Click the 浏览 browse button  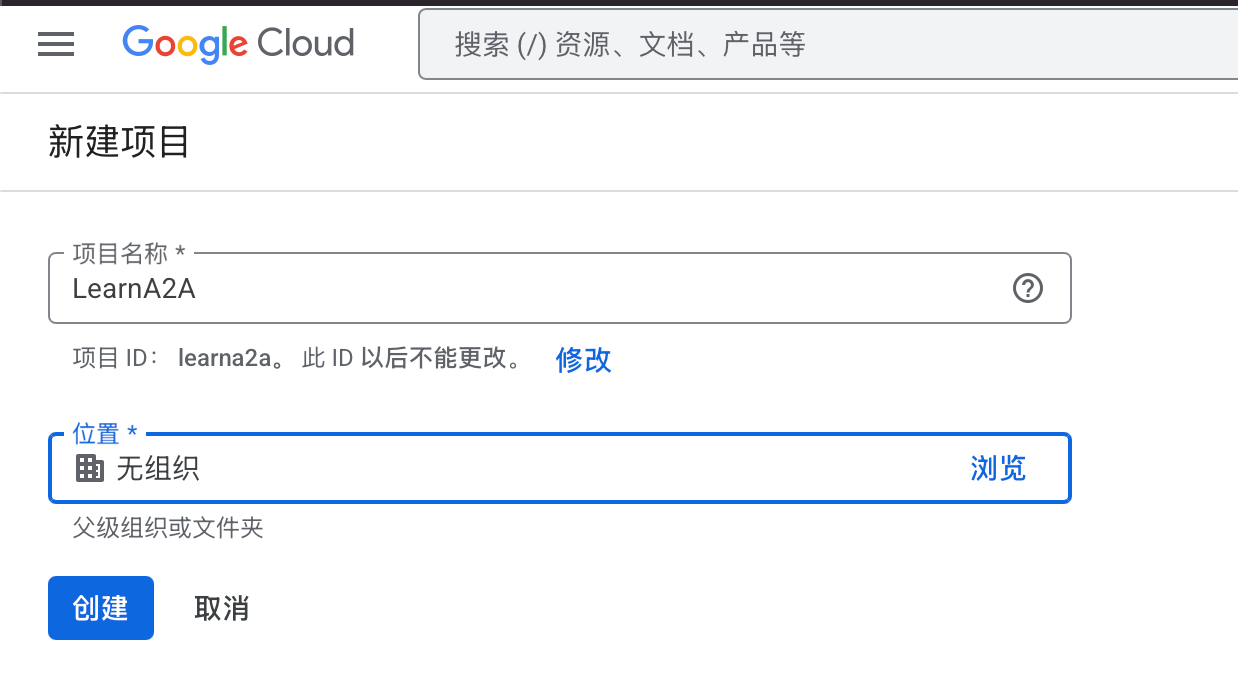point(997,468)
